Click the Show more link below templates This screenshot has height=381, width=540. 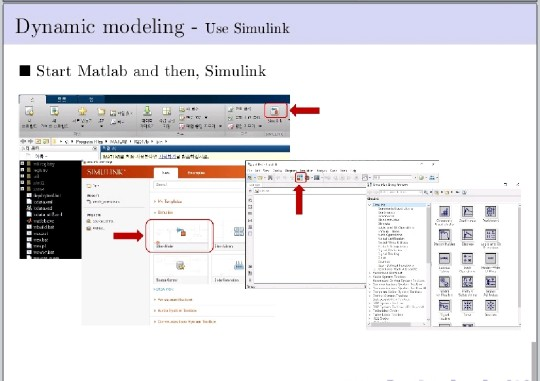[164, 289]
